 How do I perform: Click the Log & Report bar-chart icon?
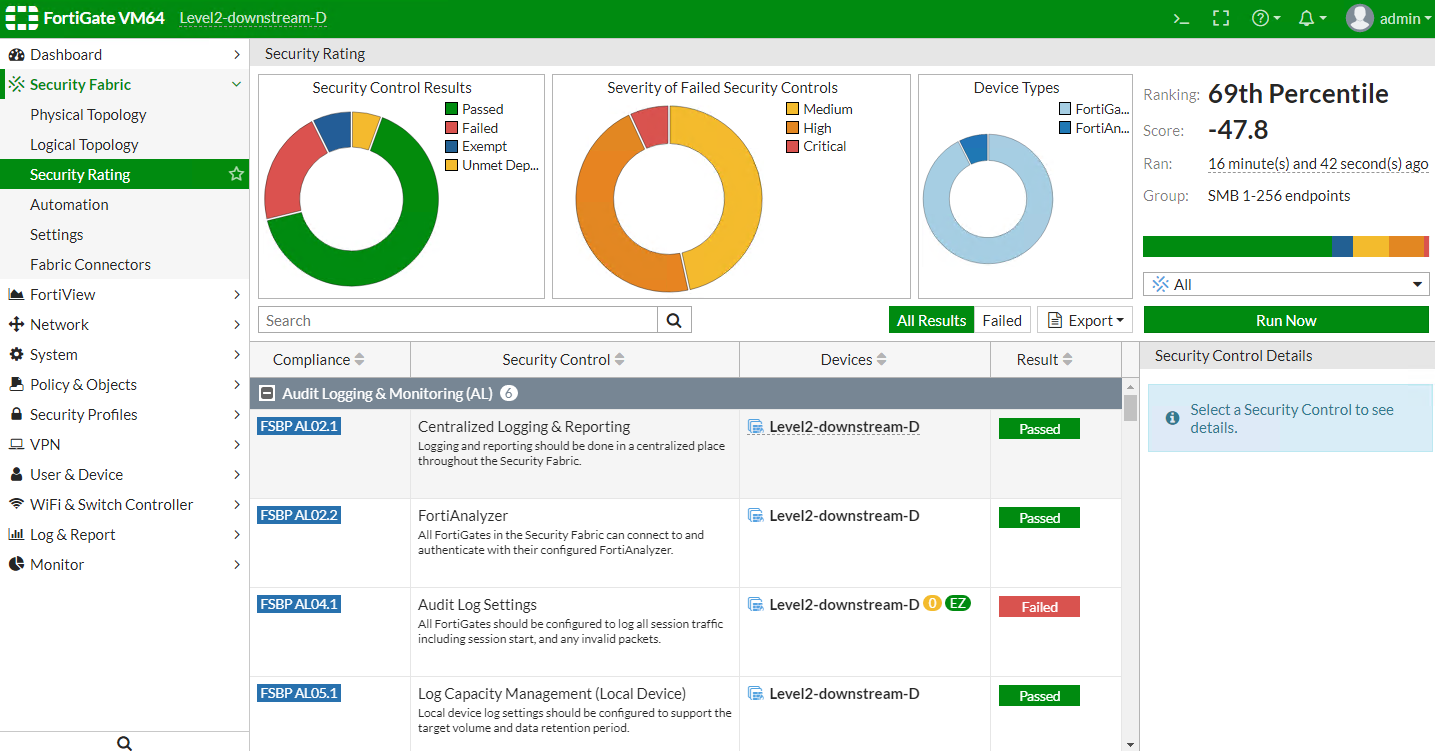tap(16, 535)
